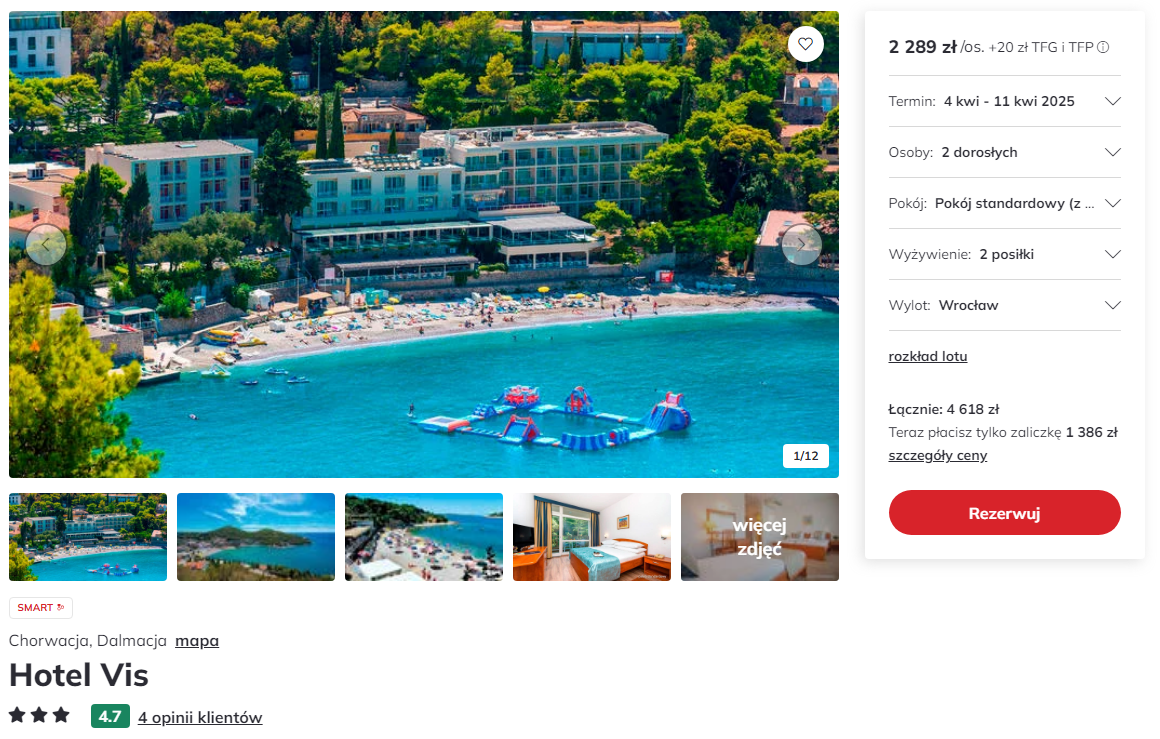
Task: Open więcej zdjęć photo gallery thumbnail
Action: pyautogui.click(x=760, y=537)
